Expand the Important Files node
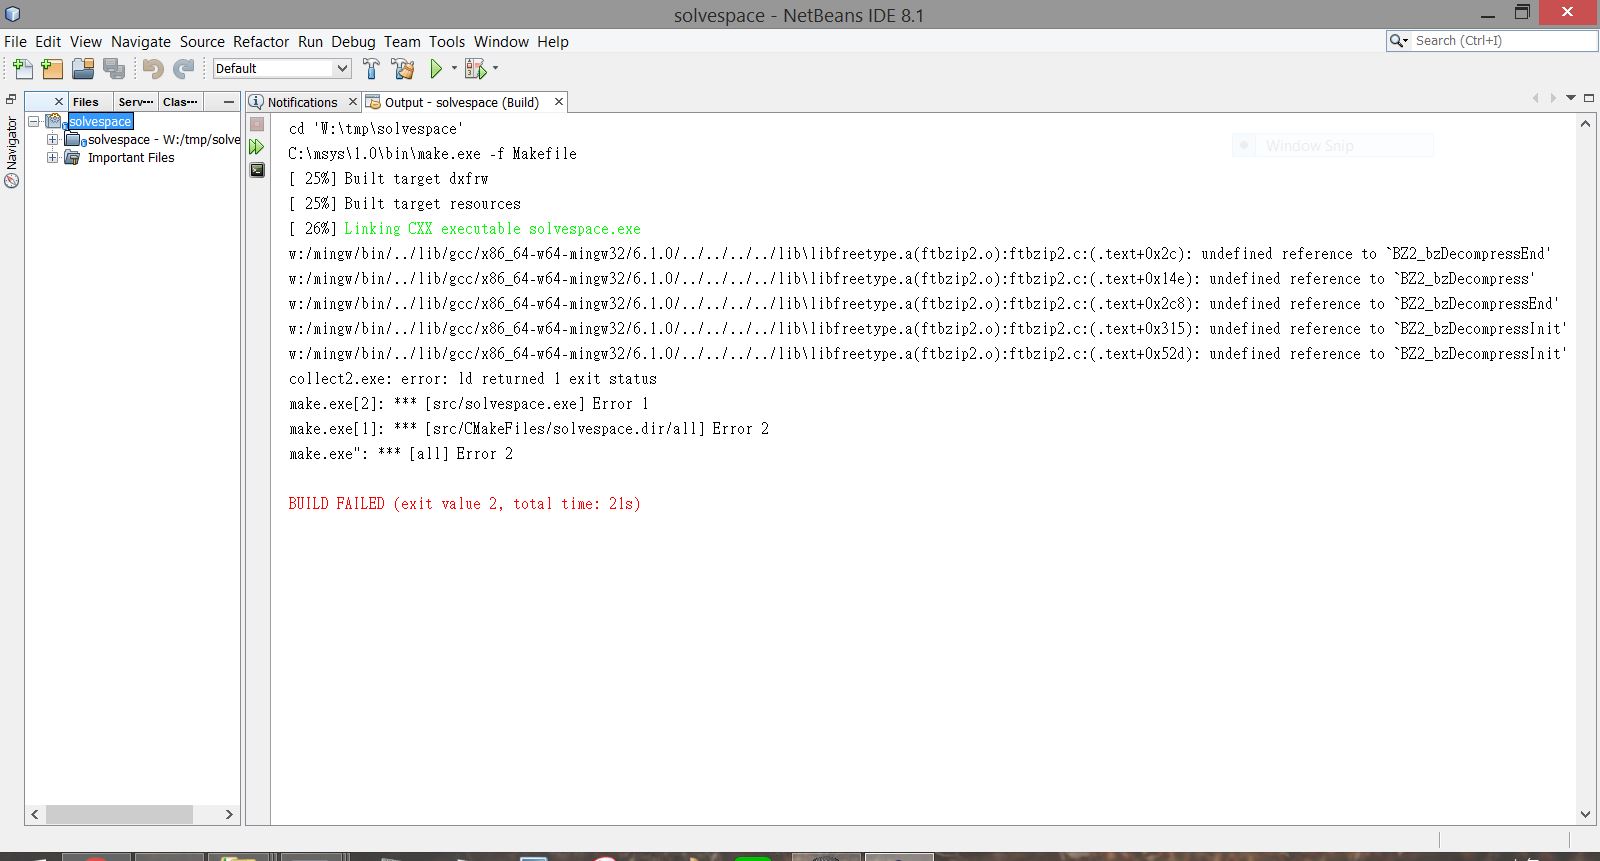The width and height of the screenshot is (1600, 861). coord(53,157)
